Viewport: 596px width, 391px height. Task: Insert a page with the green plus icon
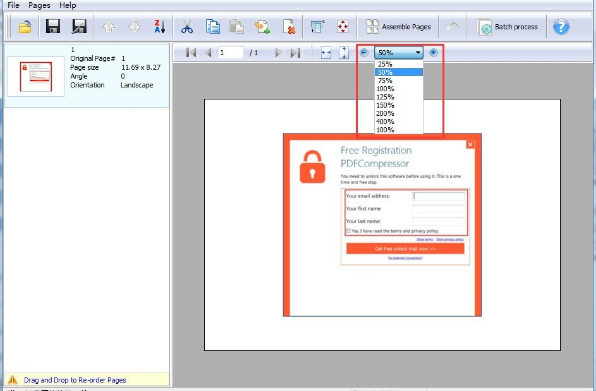click(262, 27)
